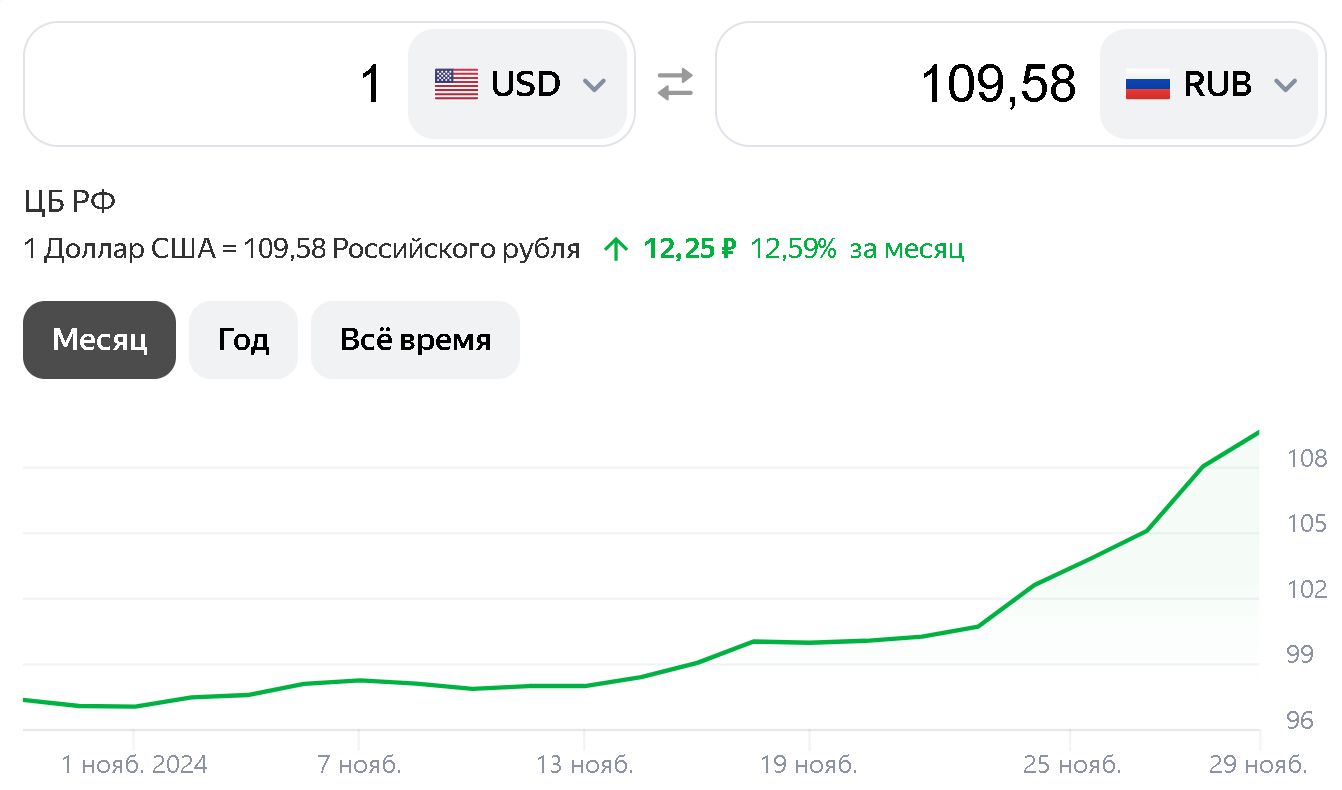Viewport: 1342px width, 790px height.
Task: Switch to the Всё время period
Action: pos(415,340)
